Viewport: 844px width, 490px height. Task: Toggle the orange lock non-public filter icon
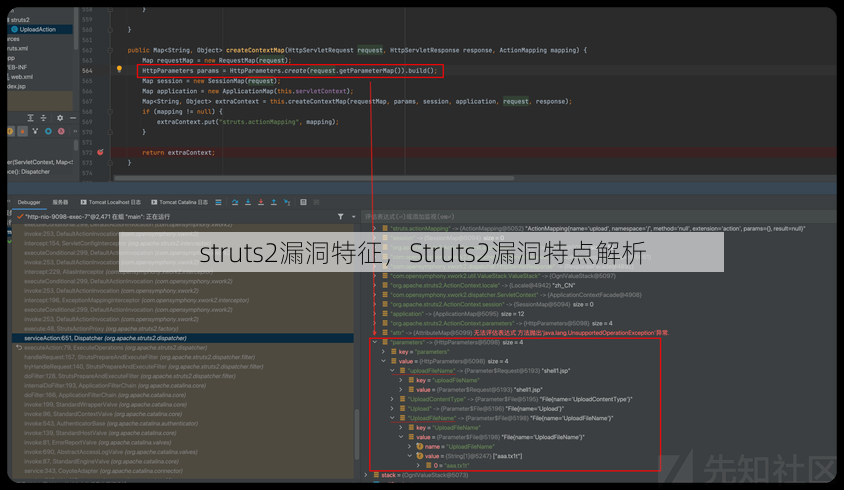tap(22, 131)
